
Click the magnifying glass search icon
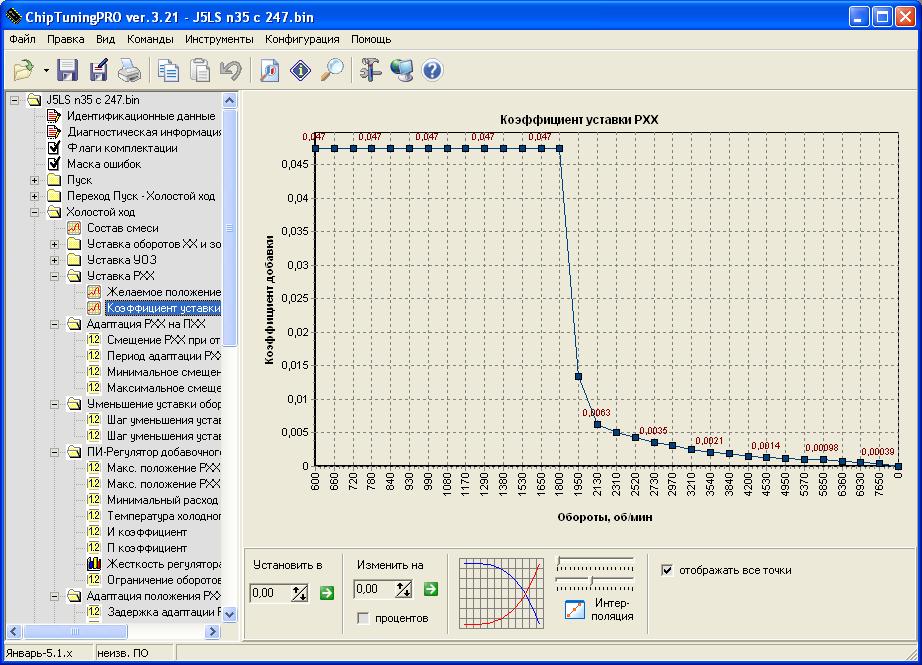332,70
